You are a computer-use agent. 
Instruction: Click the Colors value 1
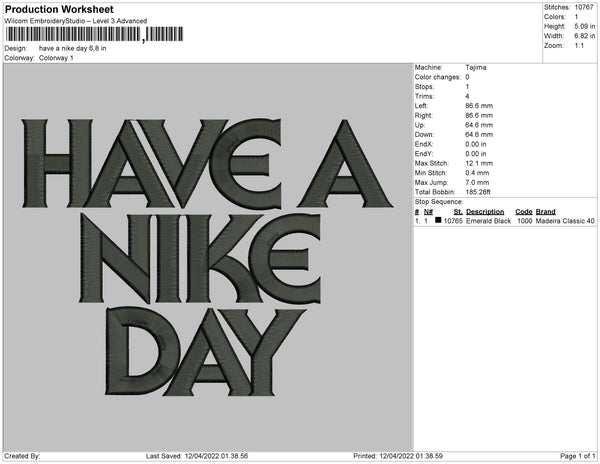(x=576, y=17)
